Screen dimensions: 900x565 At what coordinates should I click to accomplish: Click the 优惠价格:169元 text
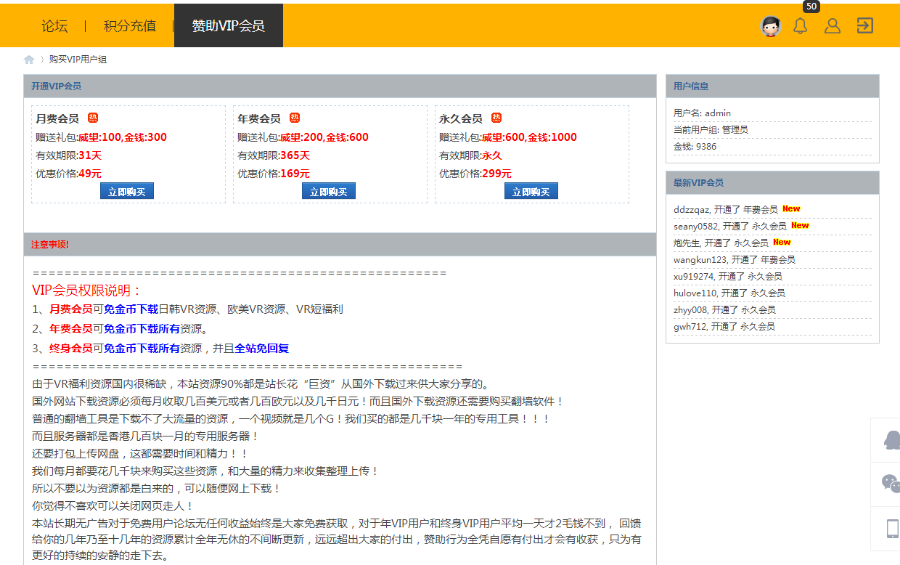point(273,173)
